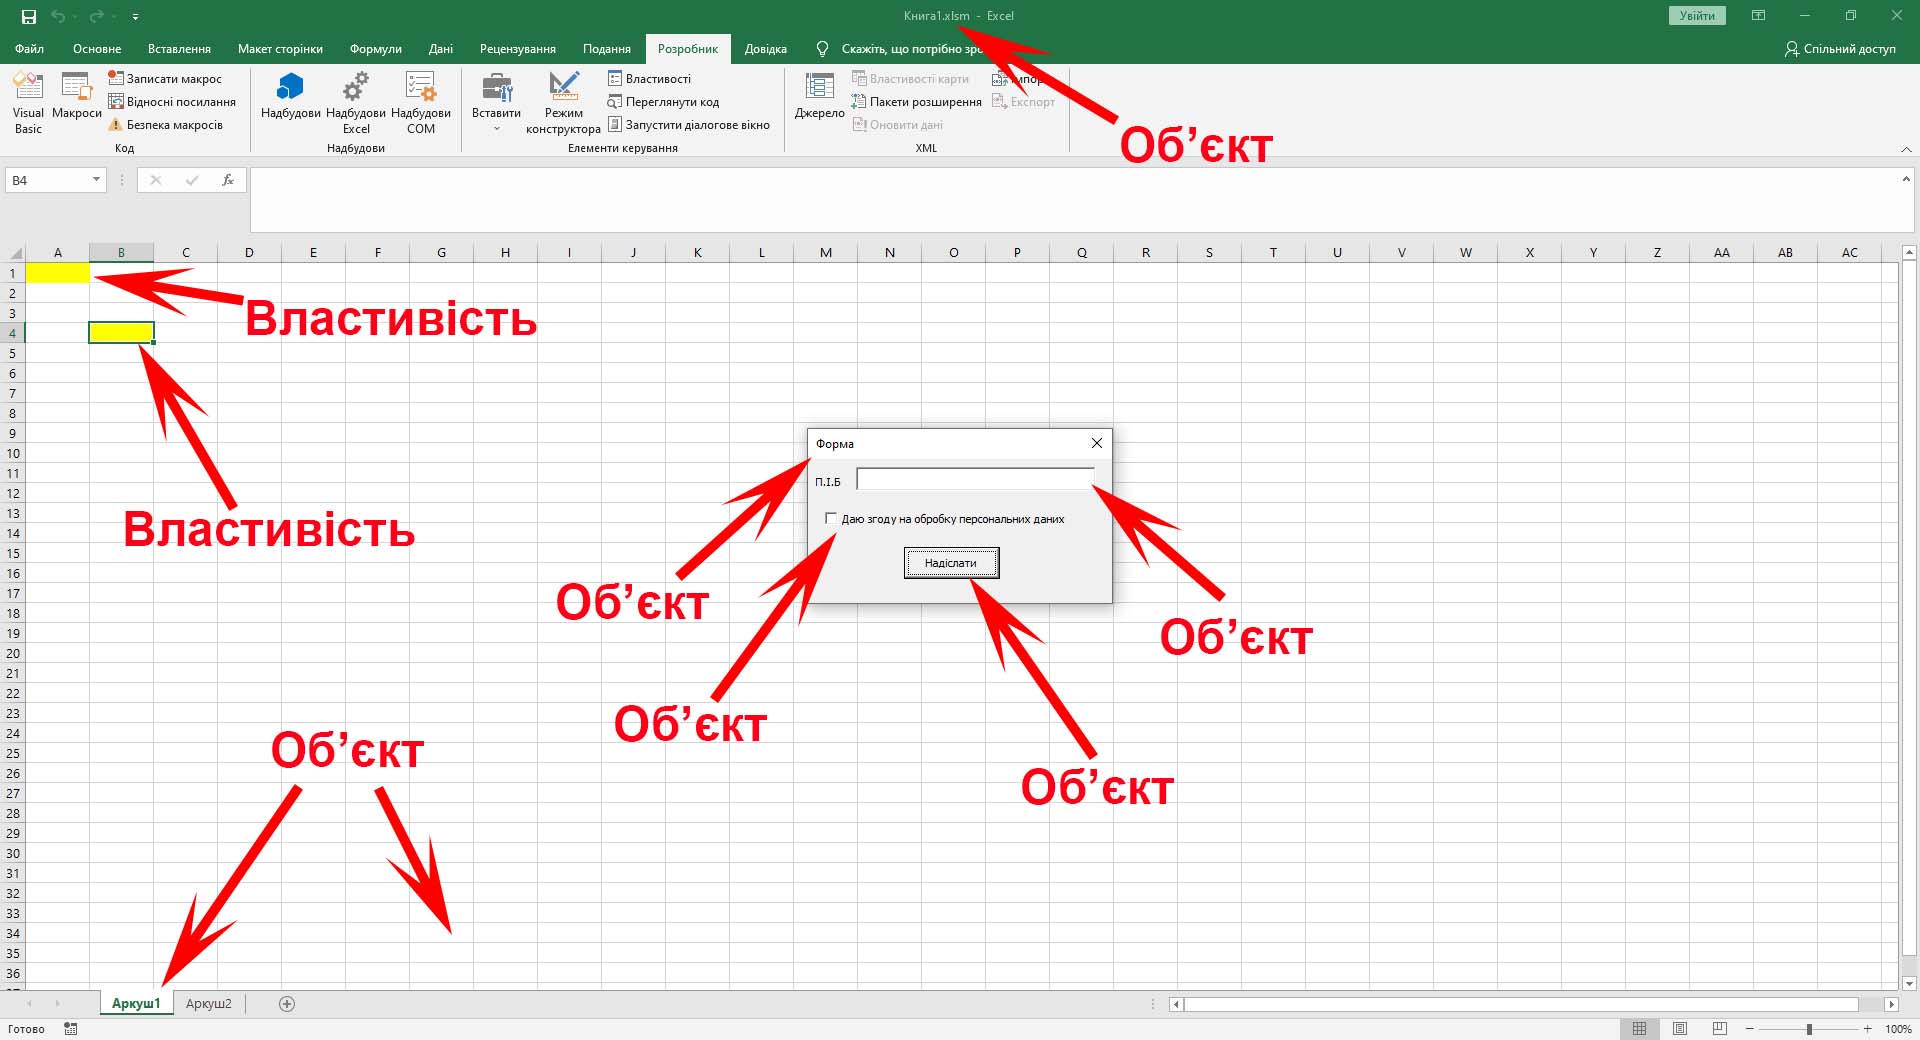This screenshot has width=1920, height=1040.
Task: Click the Tell me lightbulb search box
Action: [x=900, y=48]
